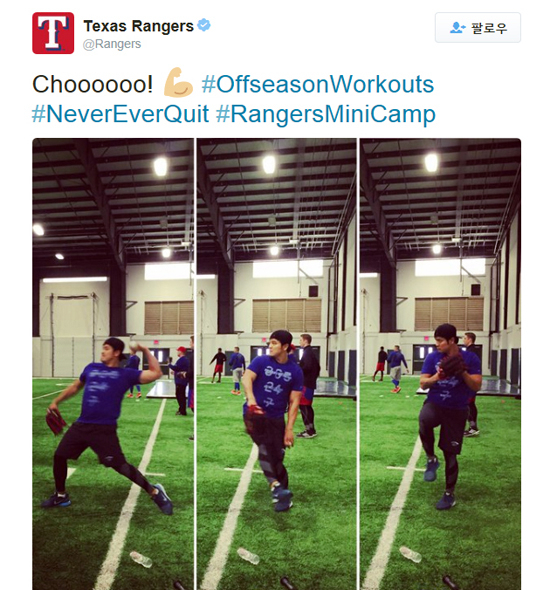Click the water bottle in the right photo
The height and width of the screenshot is (590, 550).
(x=410, y=554)
